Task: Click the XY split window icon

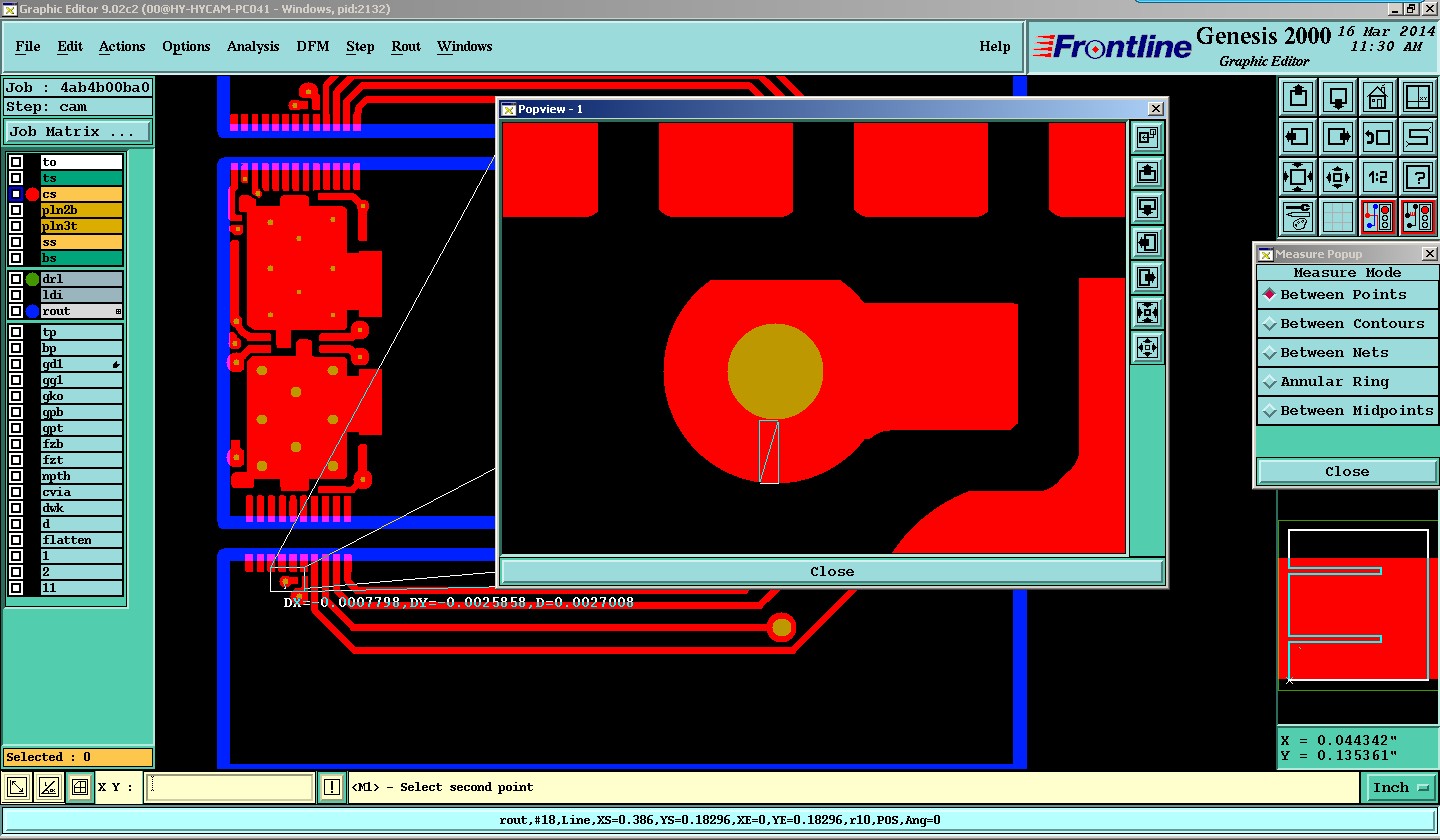Action: click(x=1418, y=97)
